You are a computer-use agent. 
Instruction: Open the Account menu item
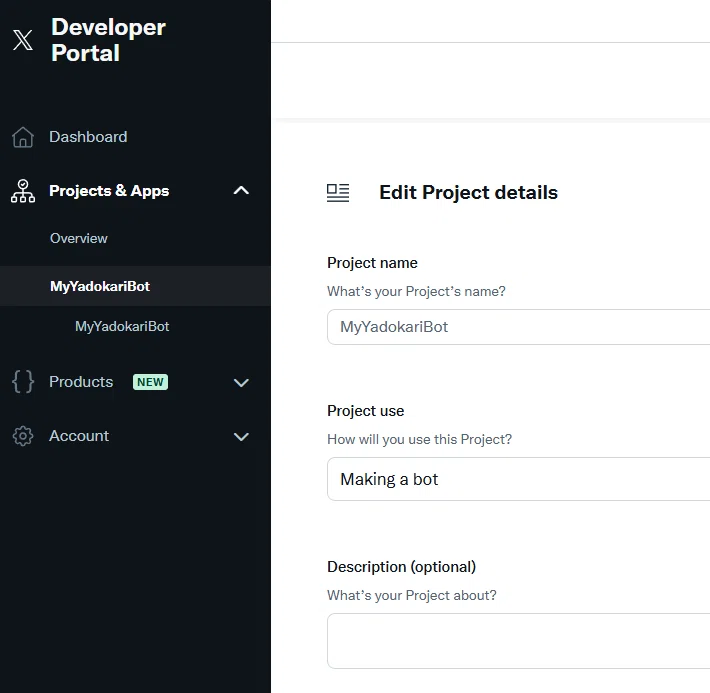point(79,436)
